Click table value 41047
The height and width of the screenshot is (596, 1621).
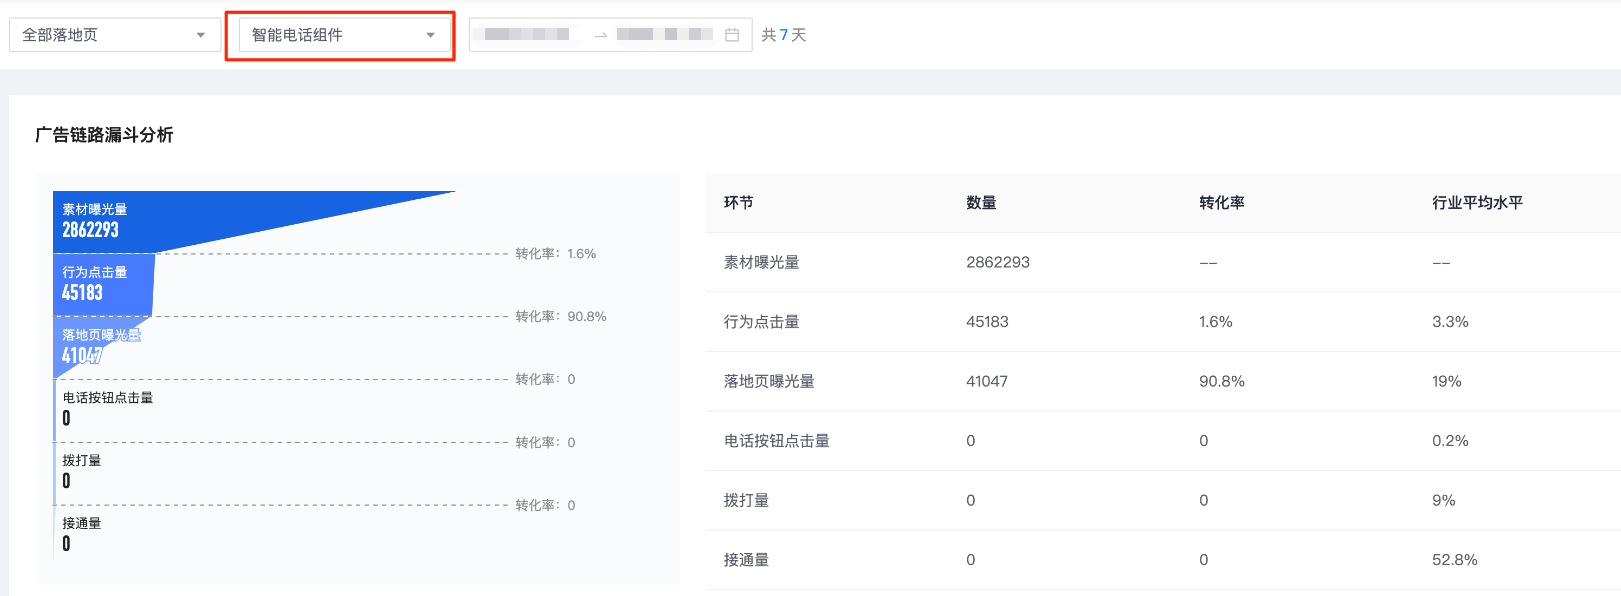click(x=987, y=382)
